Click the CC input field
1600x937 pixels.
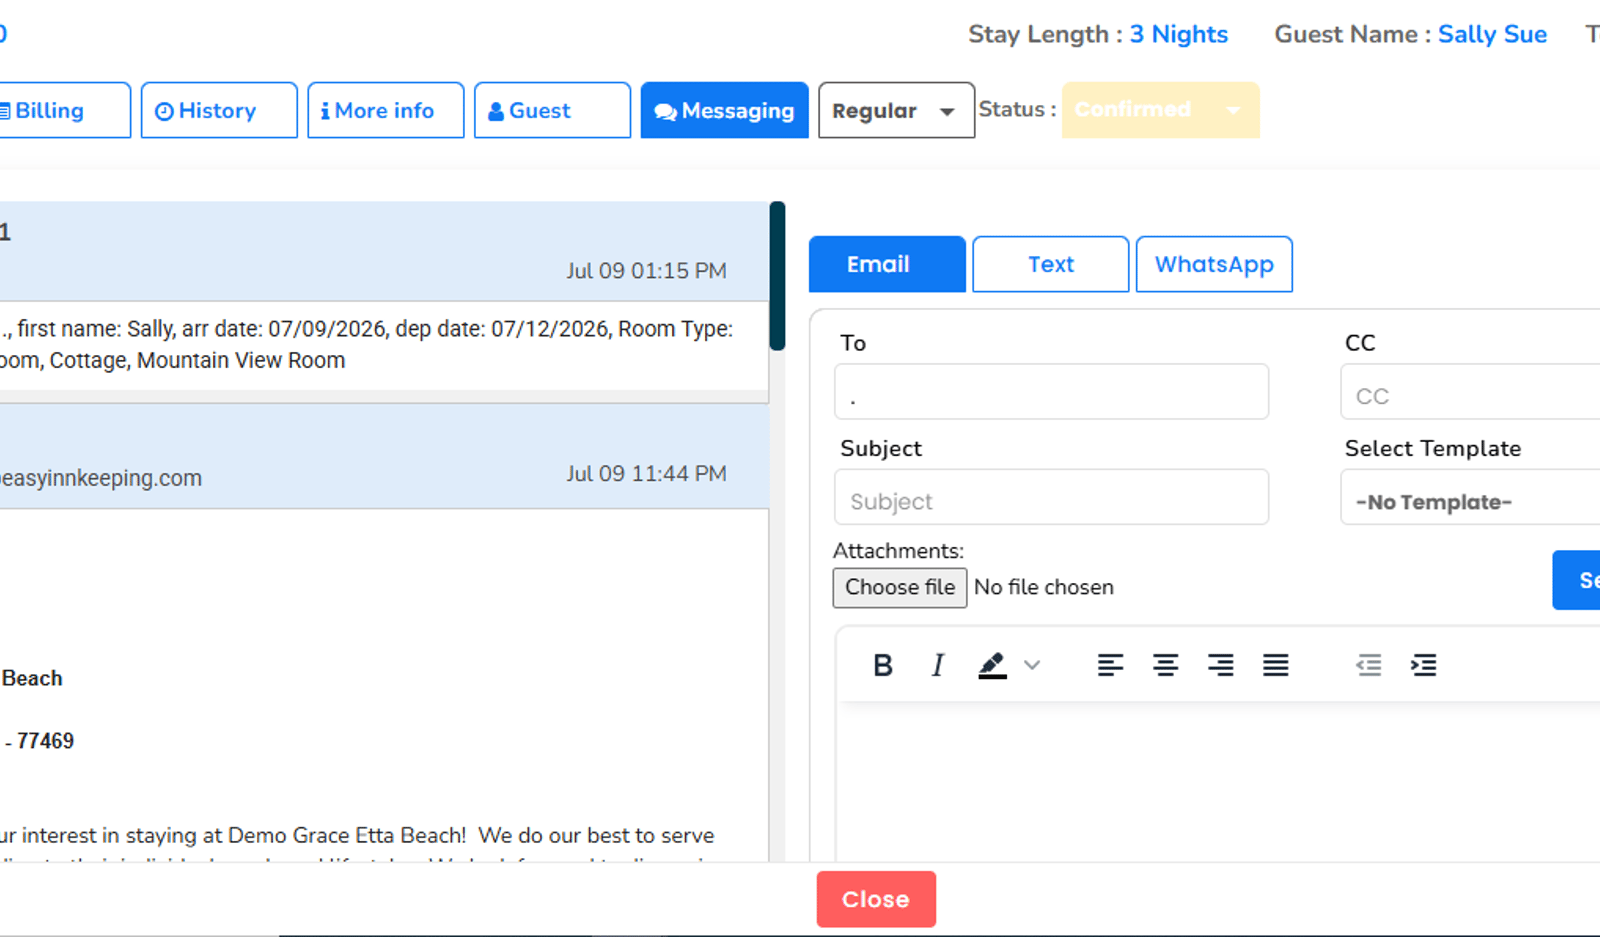1470,392
